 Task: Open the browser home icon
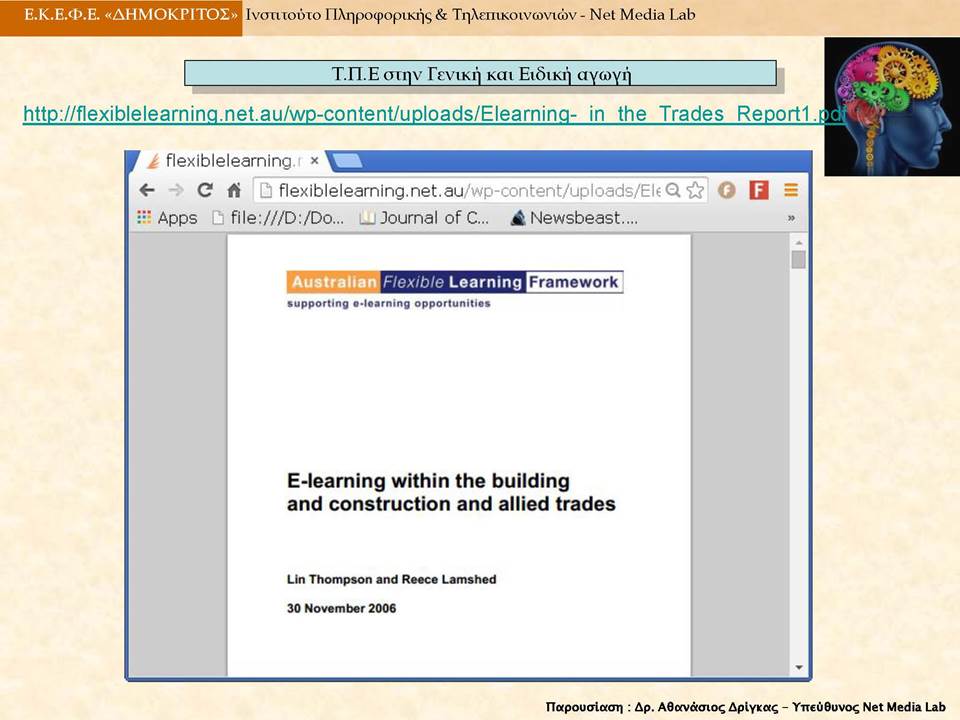[x=234, y=190]
